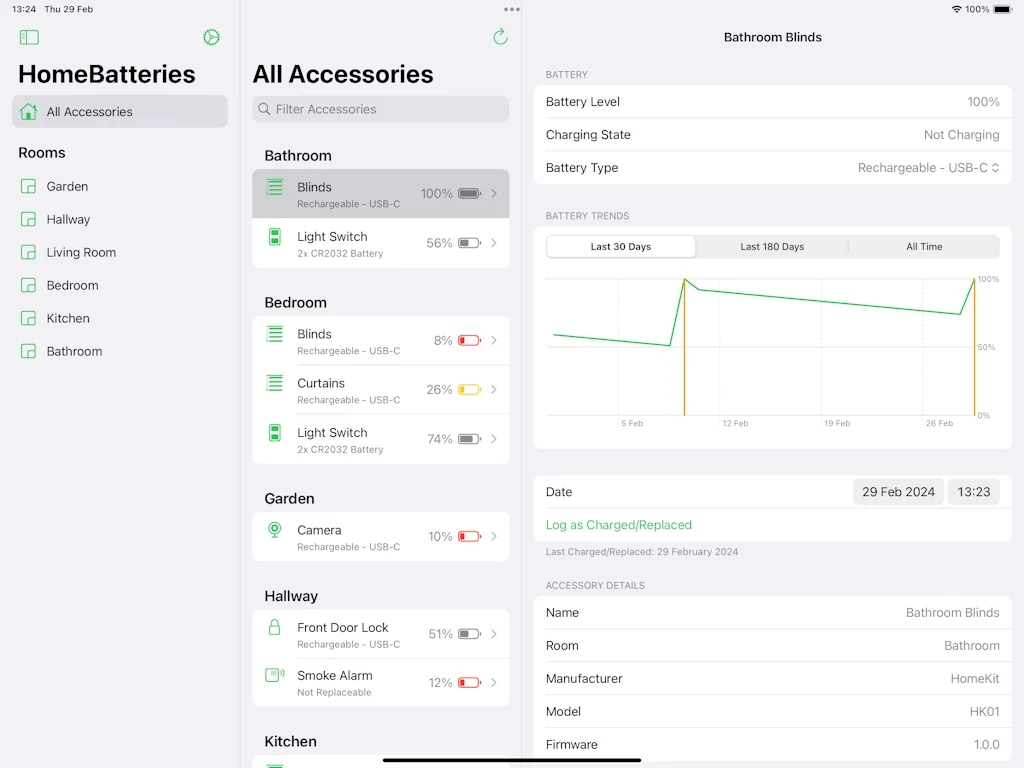Click the full battery icon for Bathroom Blinds
1024x768 pixels.
click(470, 193)
